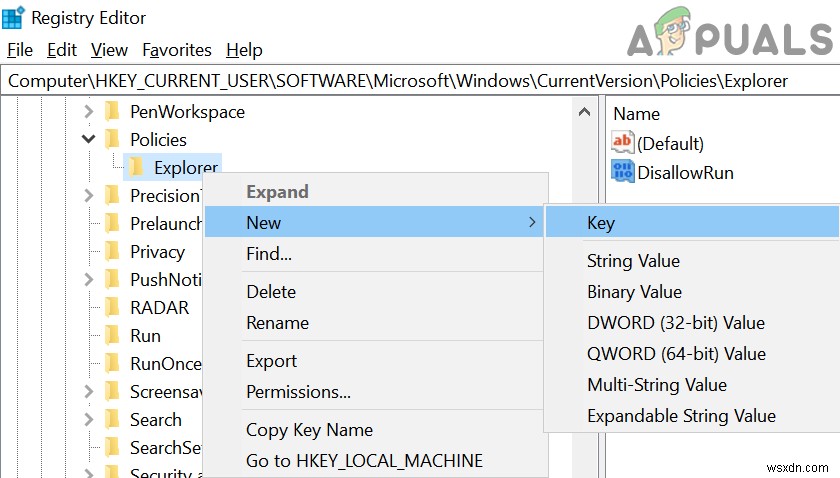Viewport: 840px width, 478px height.
Task: Select Expandable String Value
Action: pyautogui.click(x=692, y=416)
